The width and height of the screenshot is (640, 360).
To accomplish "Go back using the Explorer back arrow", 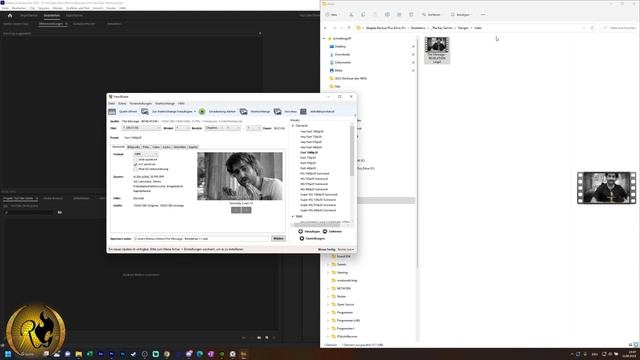I will [325, 28].
